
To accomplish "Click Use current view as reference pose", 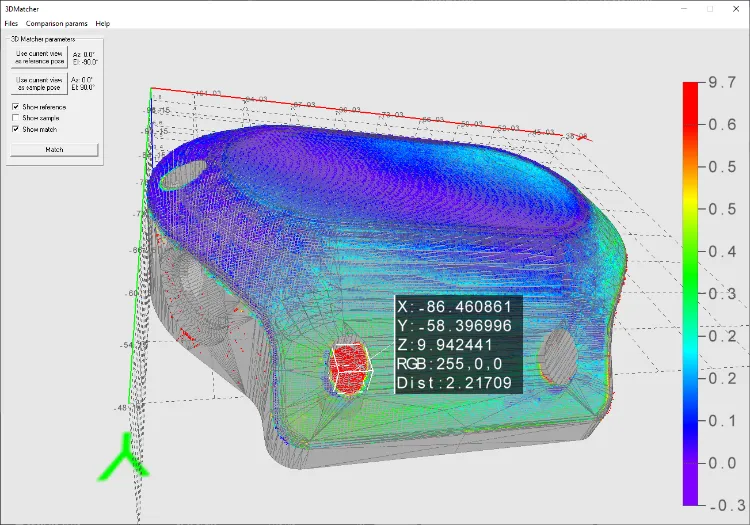I will tap(39, 57).
